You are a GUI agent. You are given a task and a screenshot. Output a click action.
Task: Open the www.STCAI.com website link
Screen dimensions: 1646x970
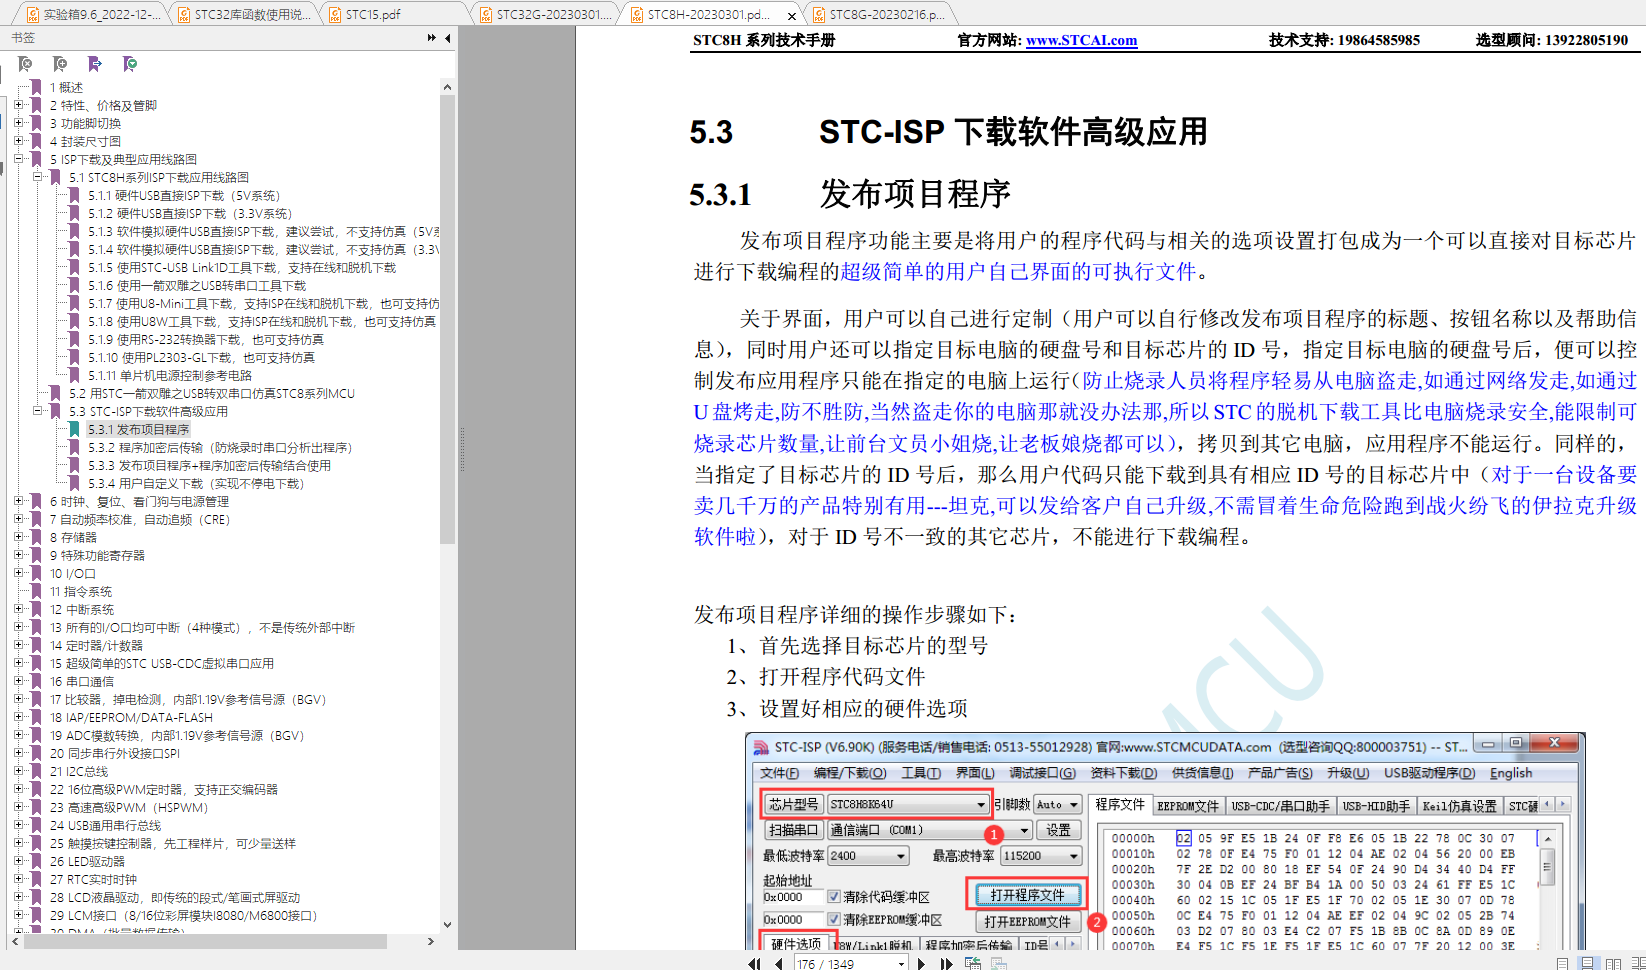pos(1081,40)
